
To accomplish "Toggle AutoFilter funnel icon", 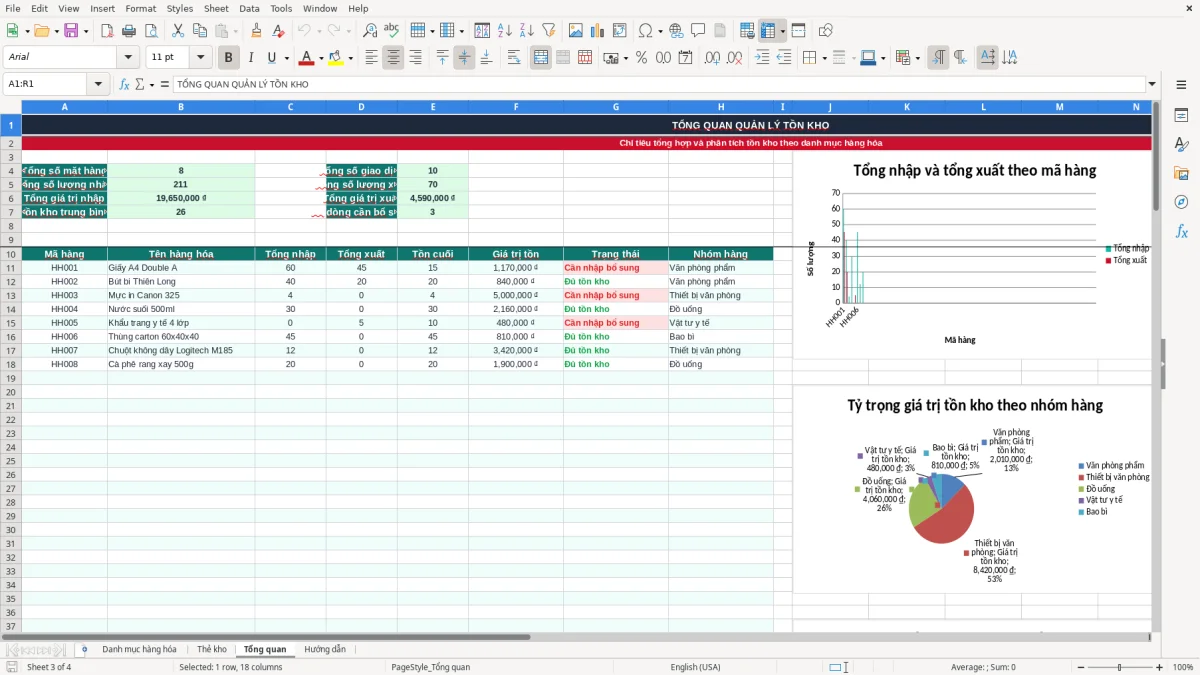I will pos(548,31).
